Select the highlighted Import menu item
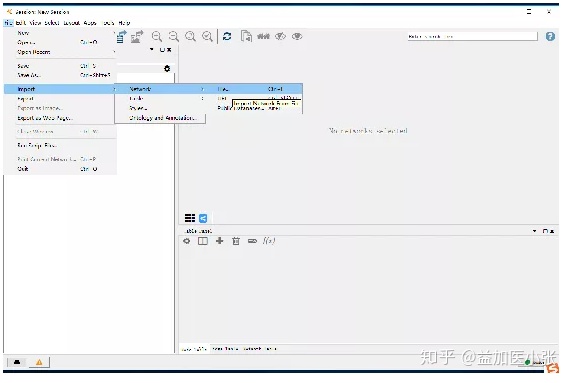This screenshot has width=571, height=383. coord(60,89)
